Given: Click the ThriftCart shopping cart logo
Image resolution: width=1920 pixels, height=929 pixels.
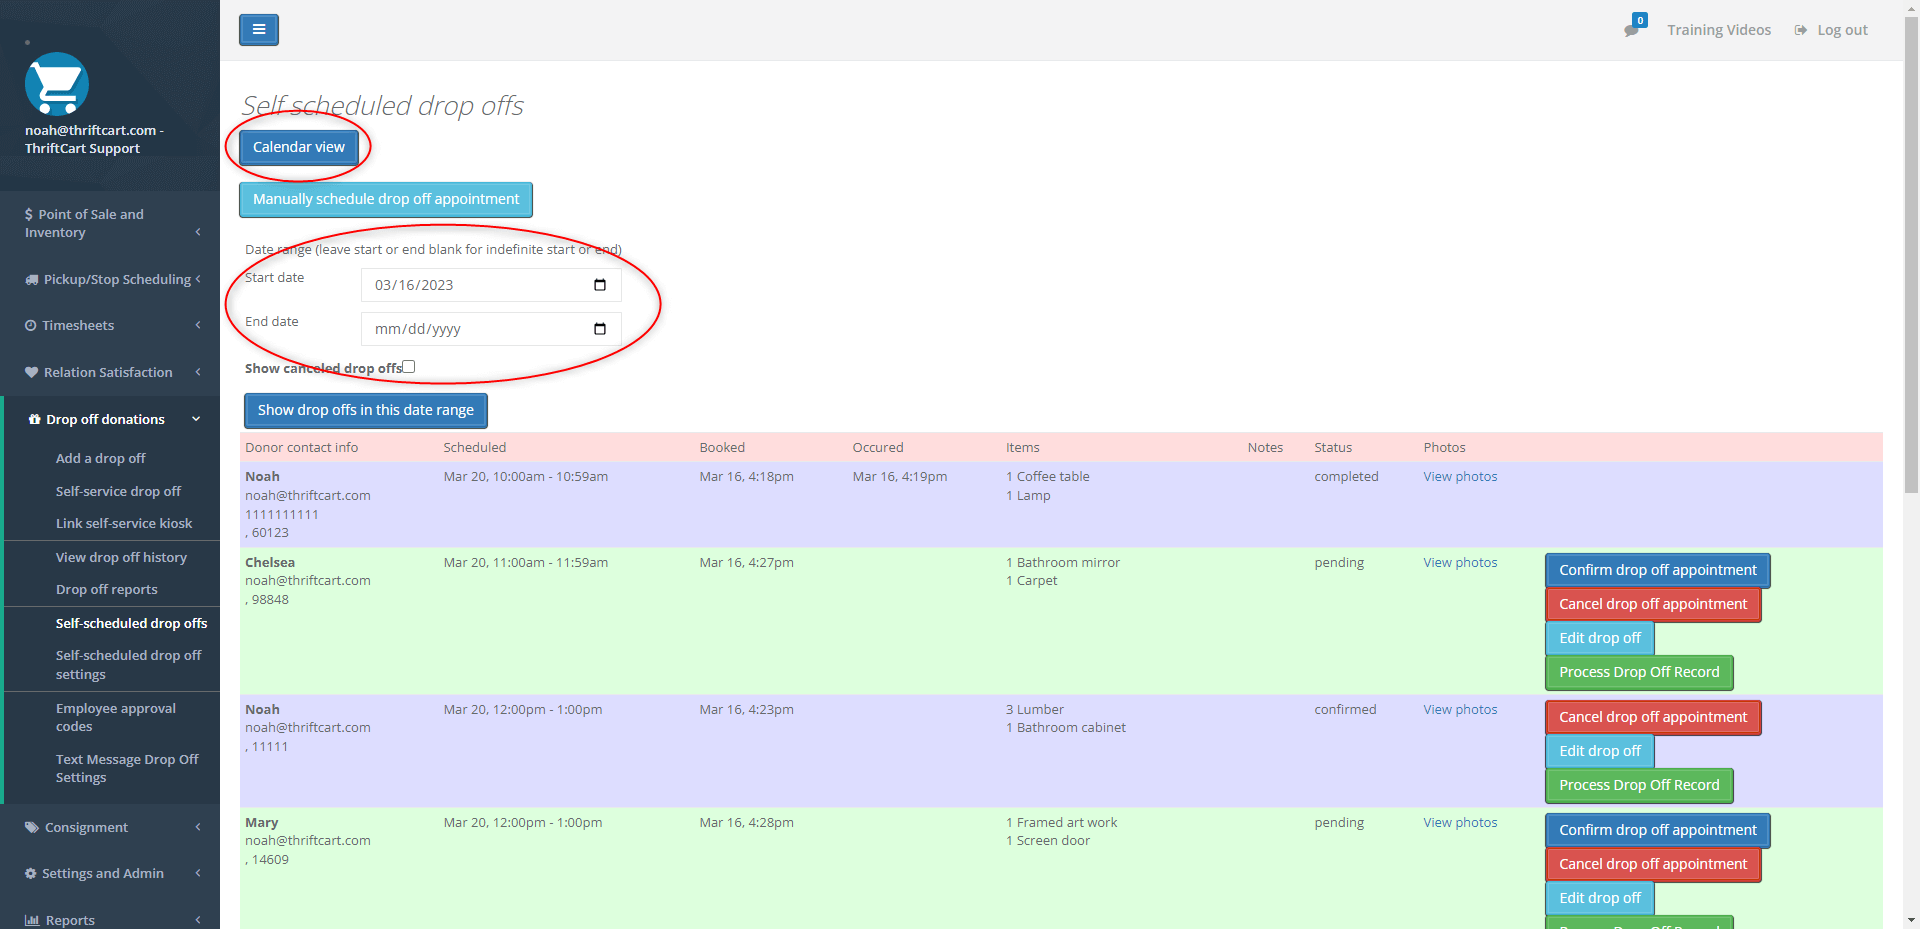Looking at the screenshot, I should [x=57, y=84].
